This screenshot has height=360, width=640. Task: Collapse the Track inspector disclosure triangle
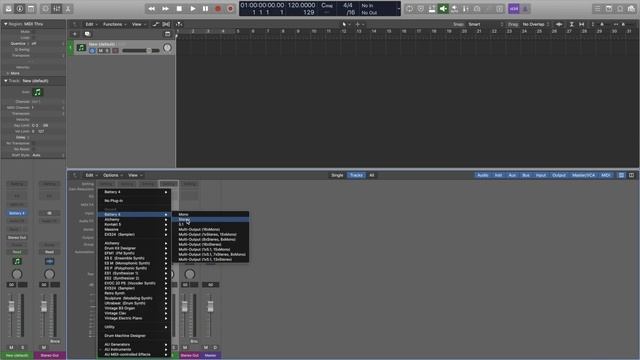[5, 81]
